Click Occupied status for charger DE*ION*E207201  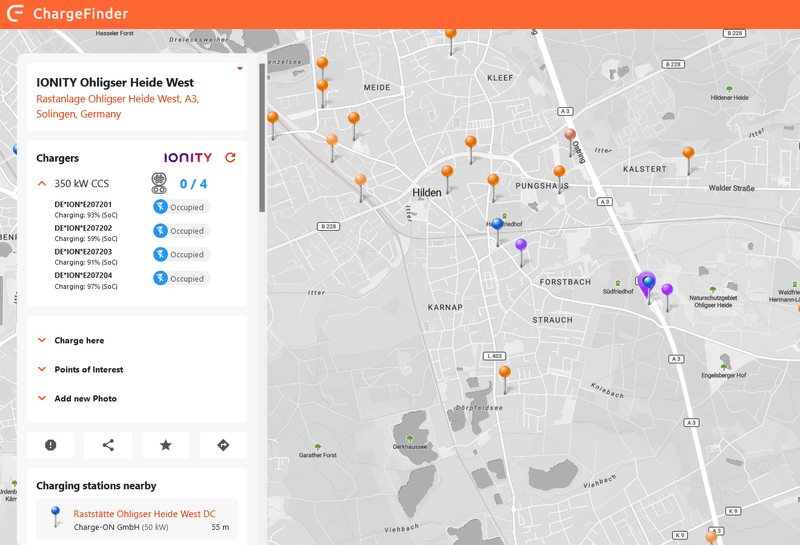pyautogui.click(x=181, y=207)
